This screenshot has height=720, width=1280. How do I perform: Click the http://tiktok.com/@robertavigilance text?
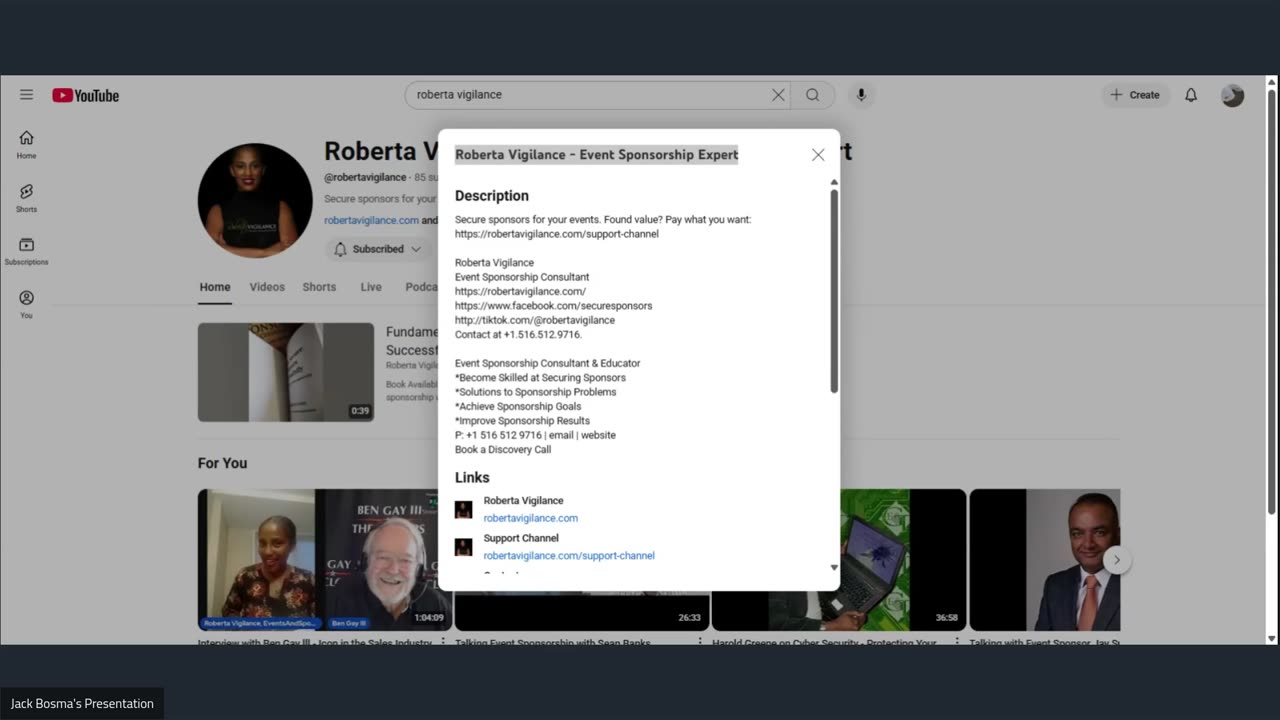click(535, 320)
